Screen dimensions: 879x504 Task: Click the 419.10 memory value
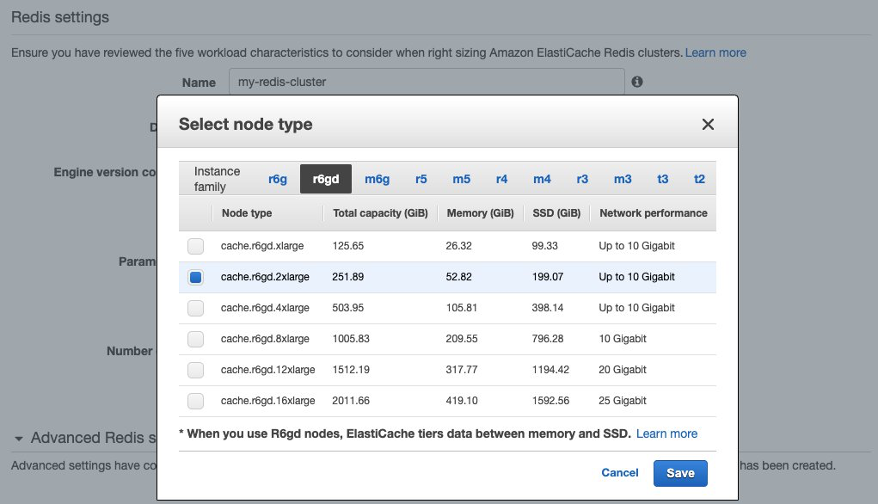461,400
